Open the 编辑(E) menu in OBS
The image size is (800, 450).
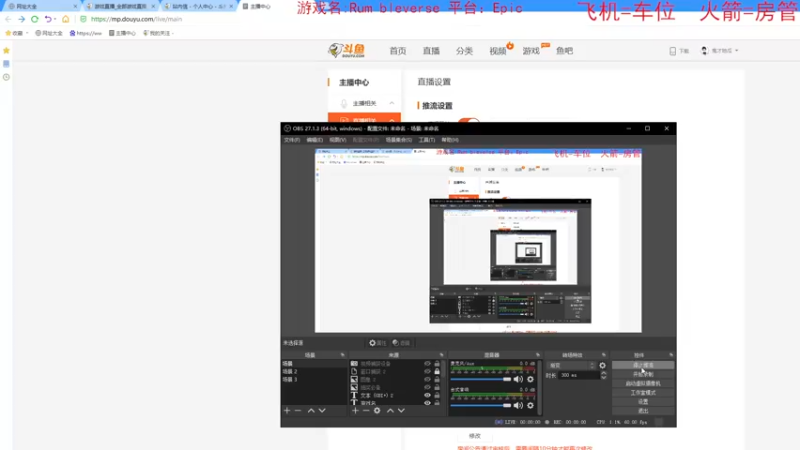[x=314, y=140]
